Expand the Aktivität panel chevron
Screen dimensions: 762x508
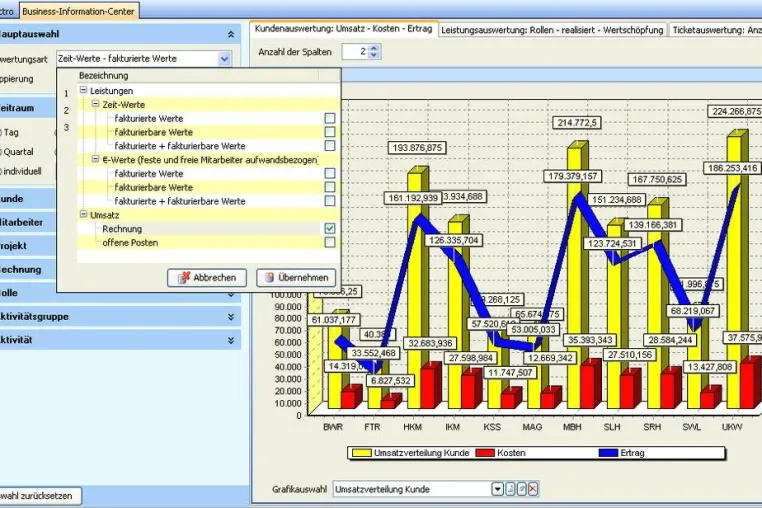pos(231,340)
